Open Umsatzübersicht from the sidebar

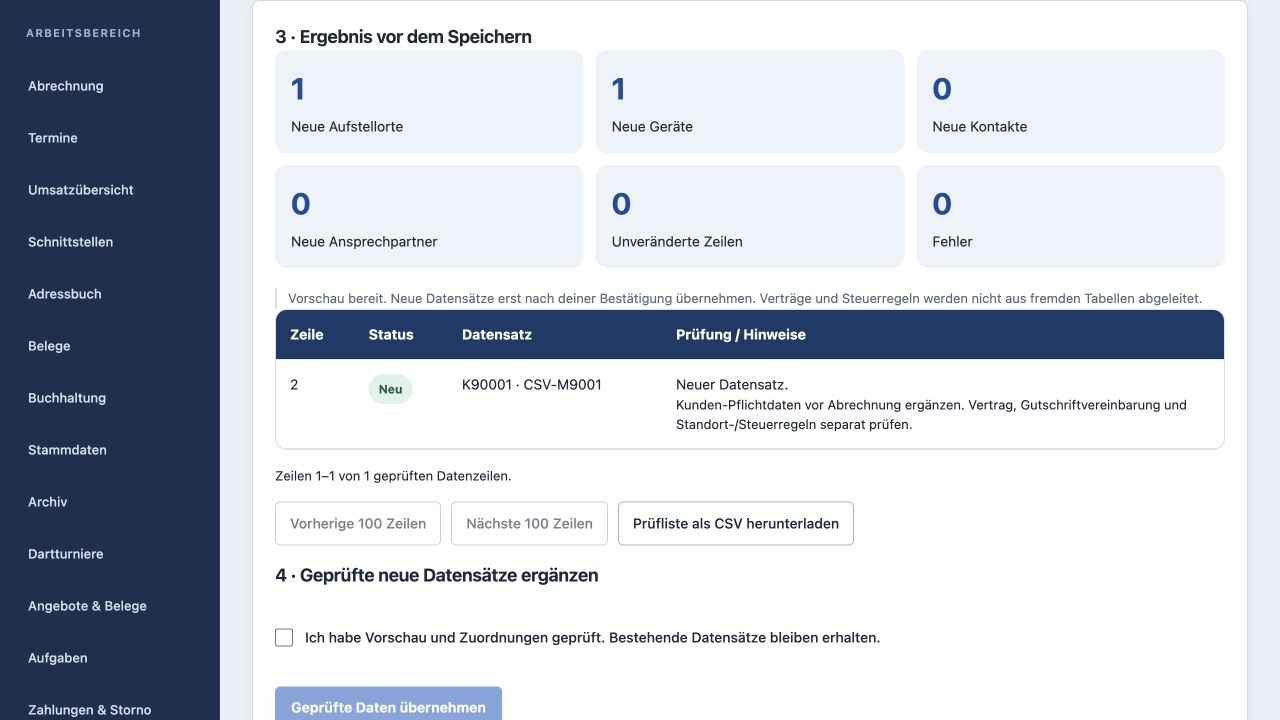[81, 190]
